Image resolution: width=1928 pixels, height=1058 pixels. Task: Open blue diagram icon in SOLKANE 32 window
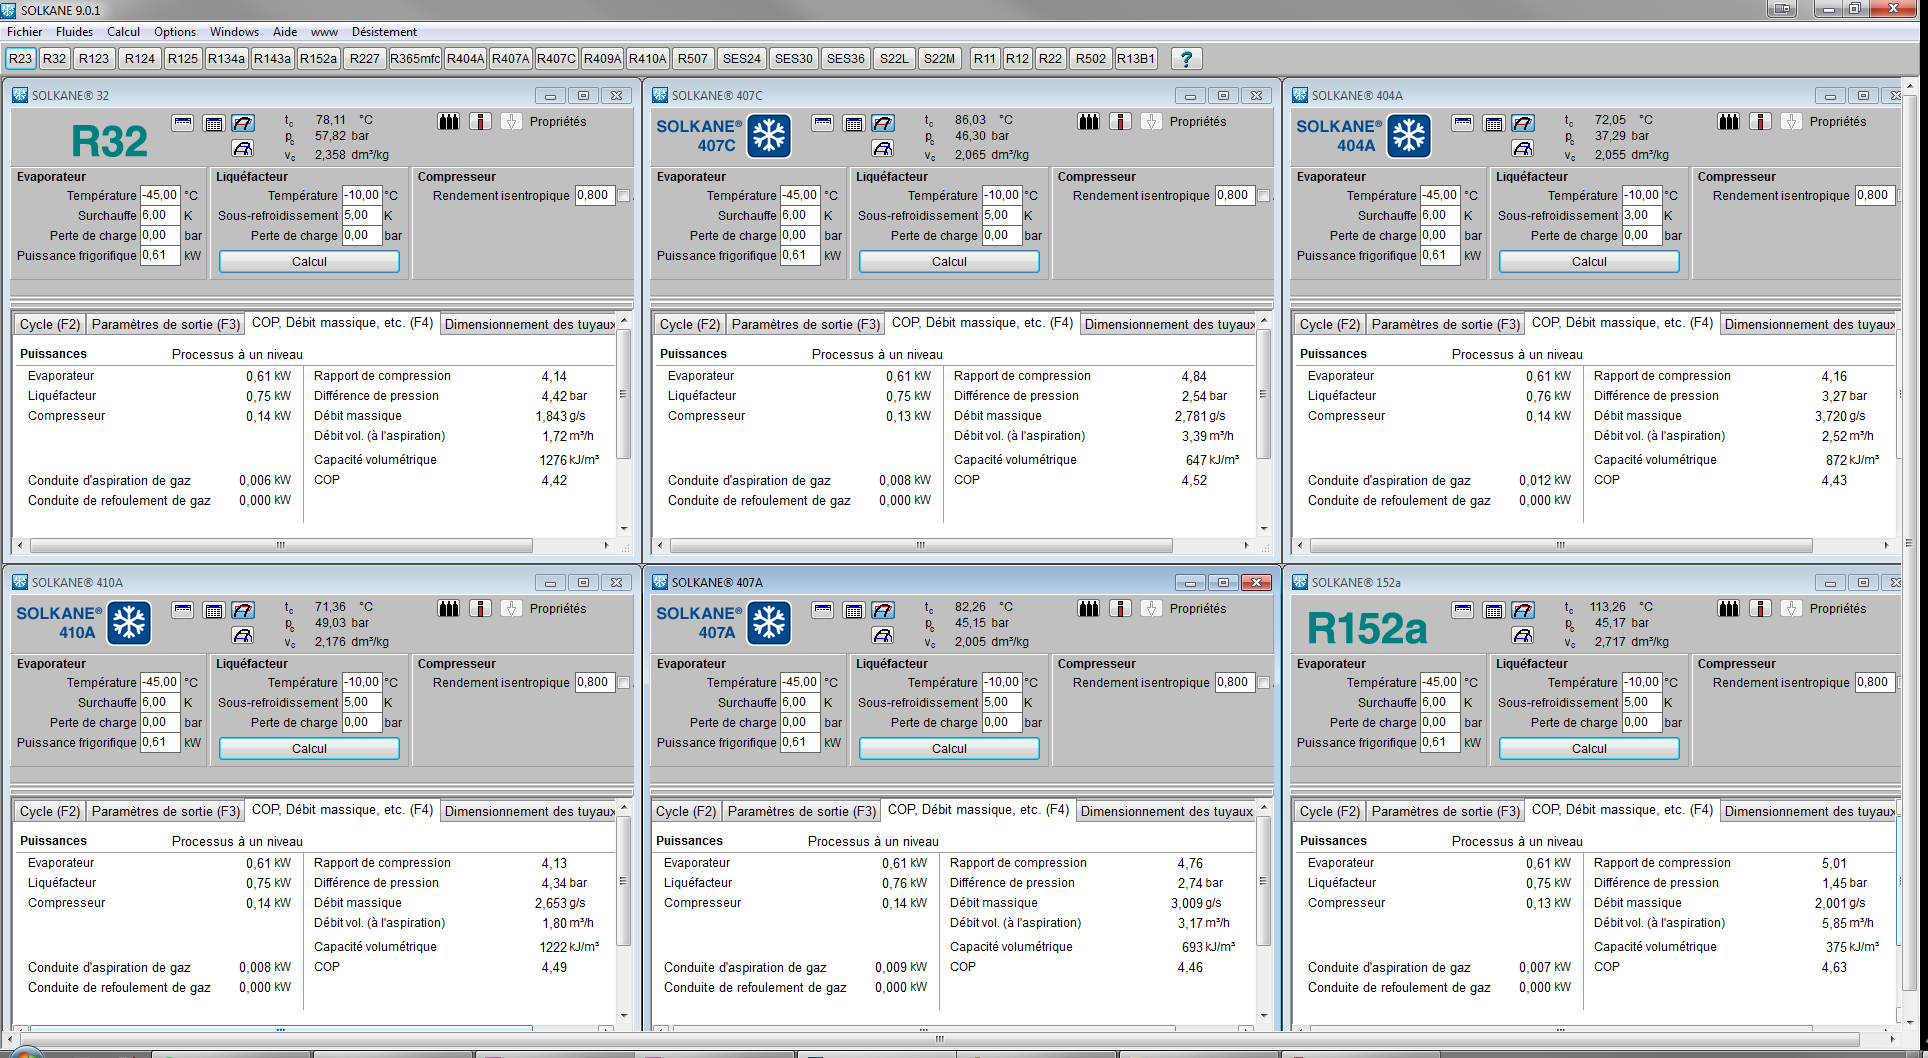243,148
